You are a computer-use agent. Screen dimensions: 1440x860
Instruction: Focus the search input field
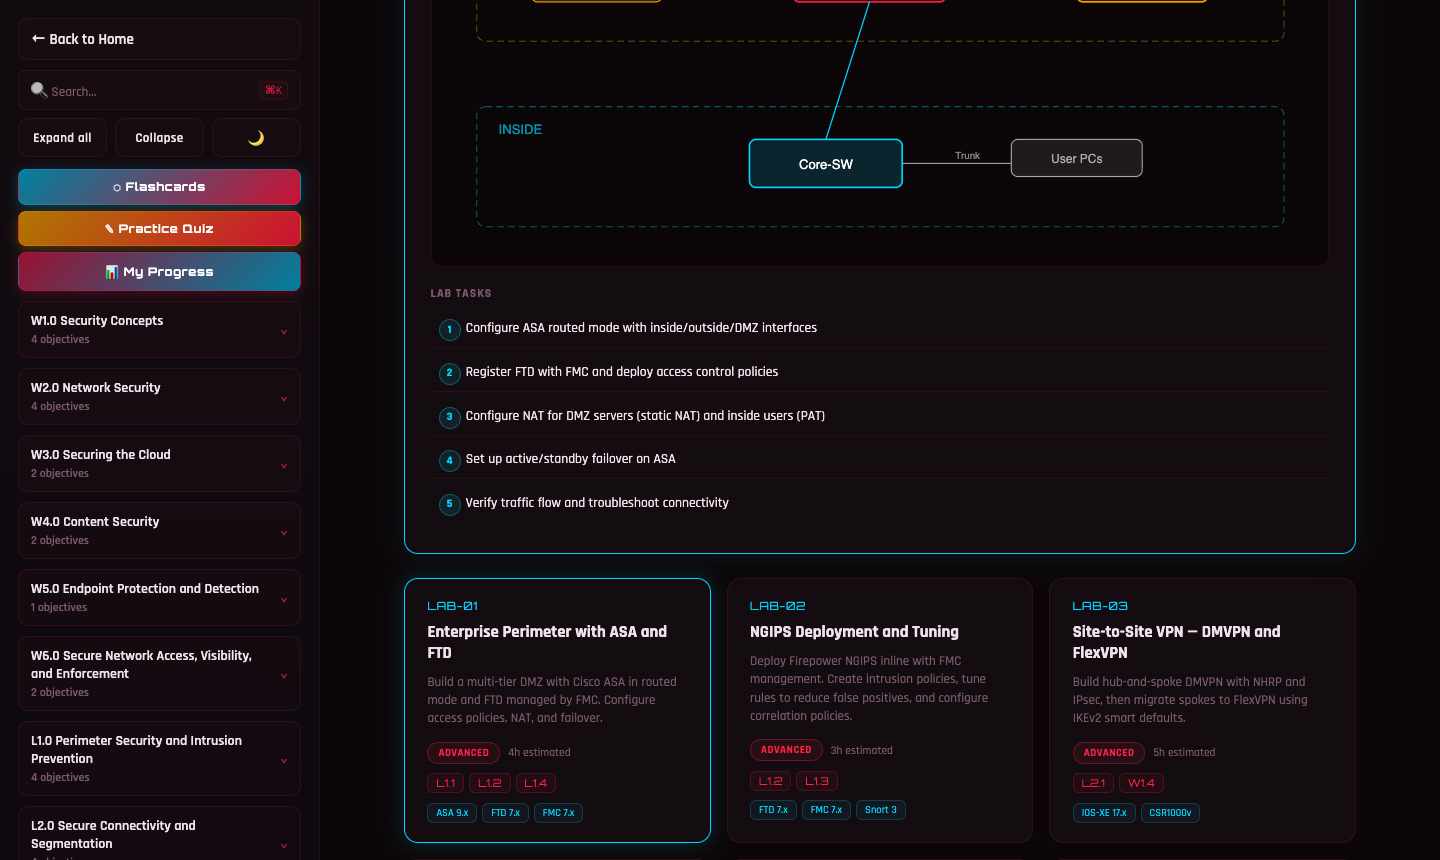click(150, 91)
